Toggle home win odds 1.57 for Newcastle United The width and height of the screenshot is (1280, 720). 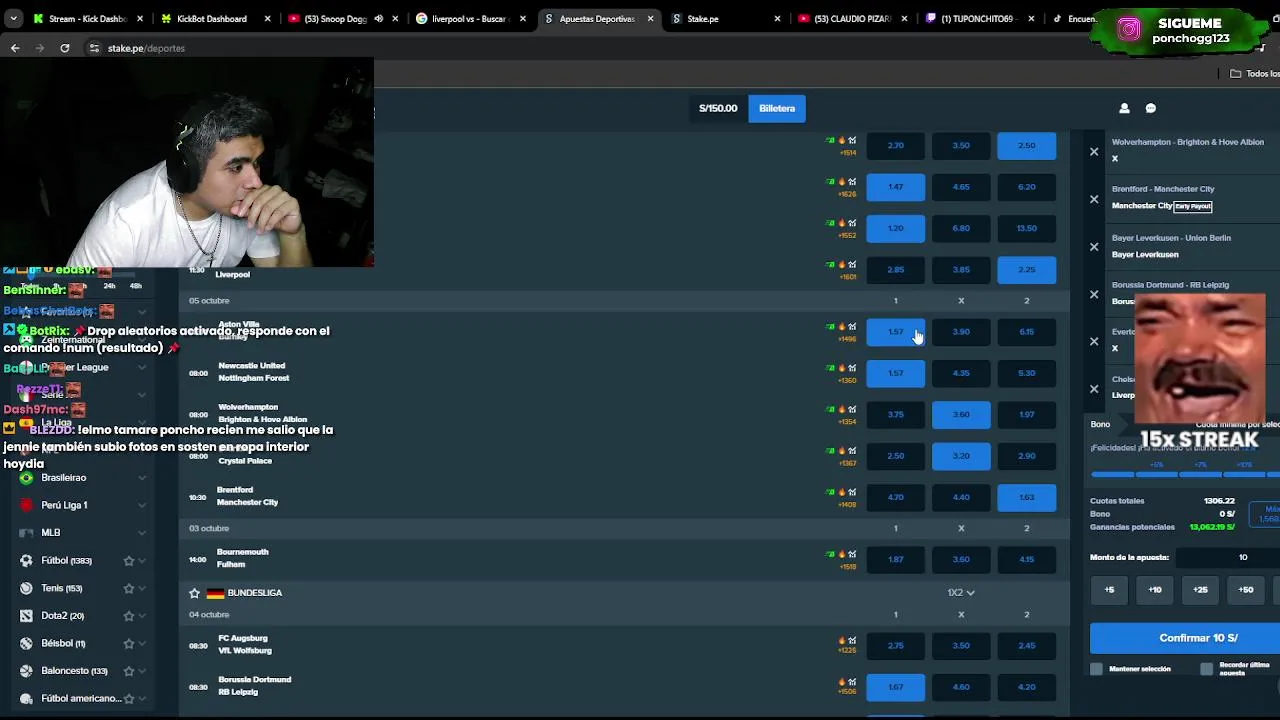click(895, 373)
